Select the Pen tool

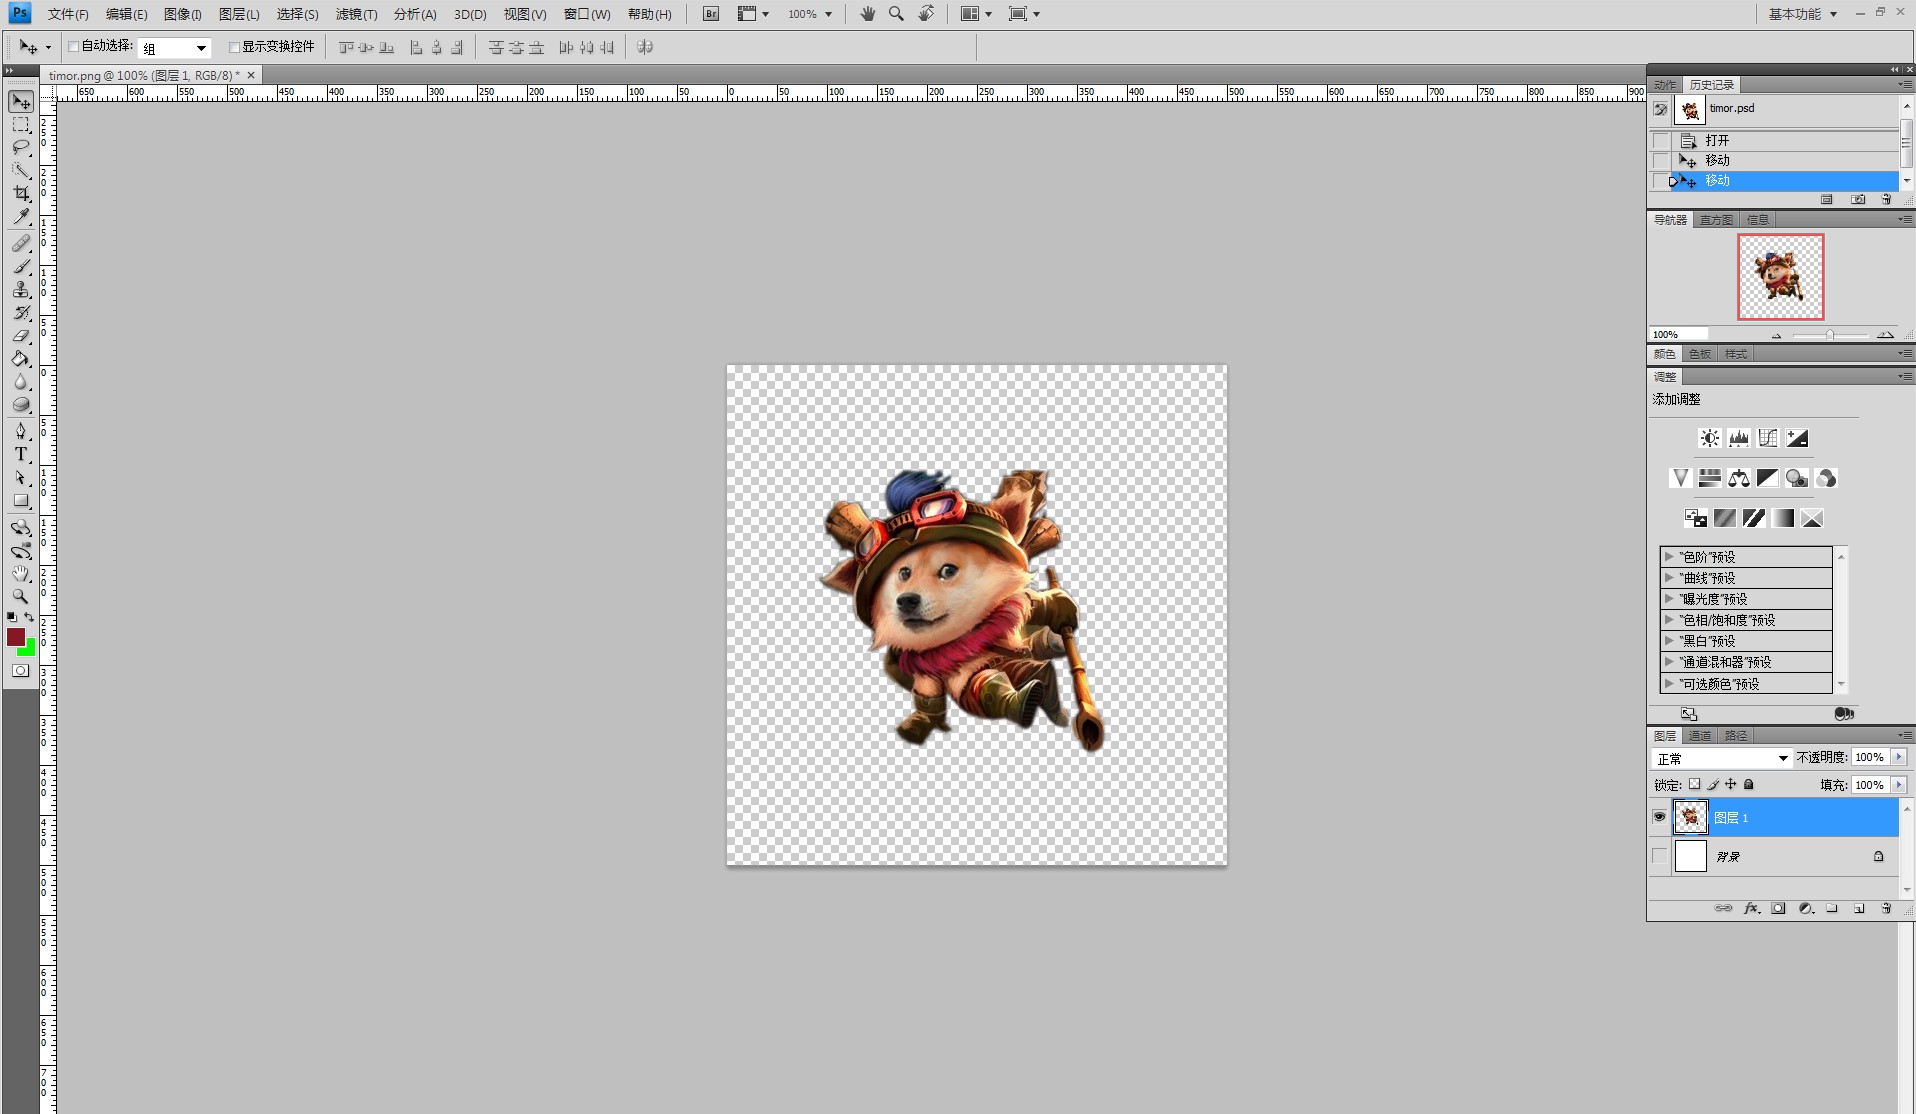tap(21, 431)
